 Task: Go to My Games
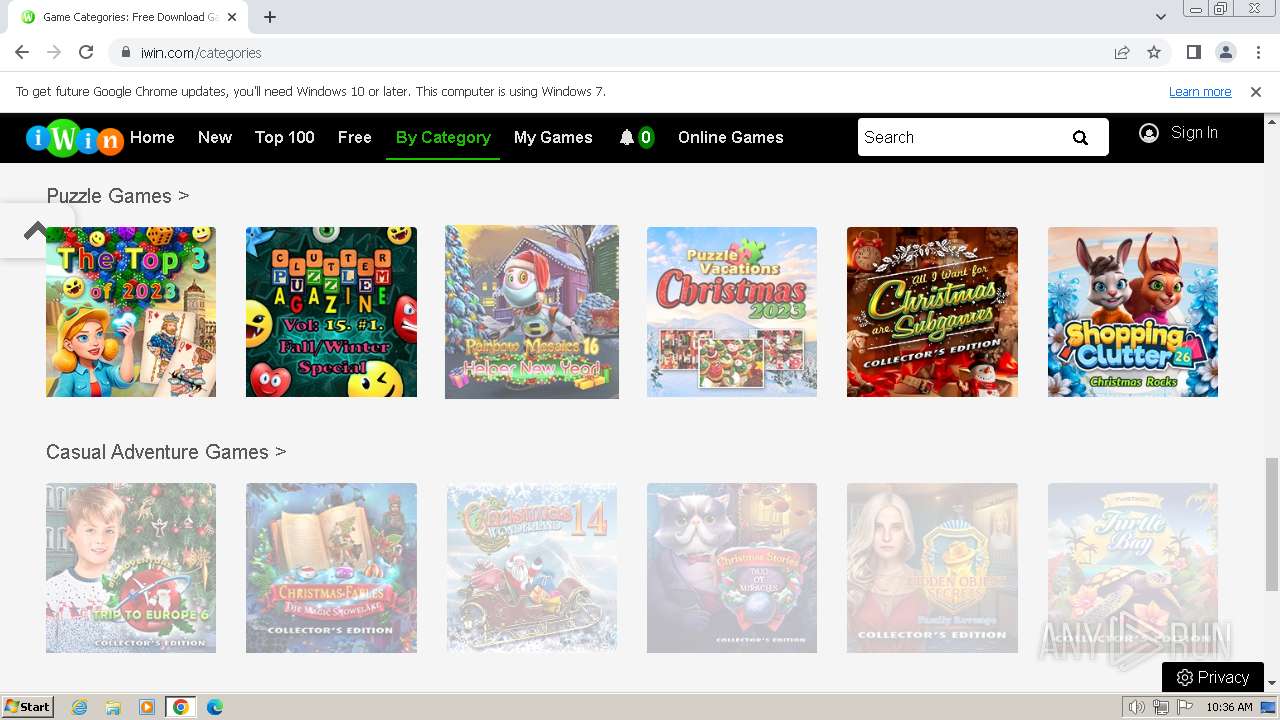coord(553,137)
